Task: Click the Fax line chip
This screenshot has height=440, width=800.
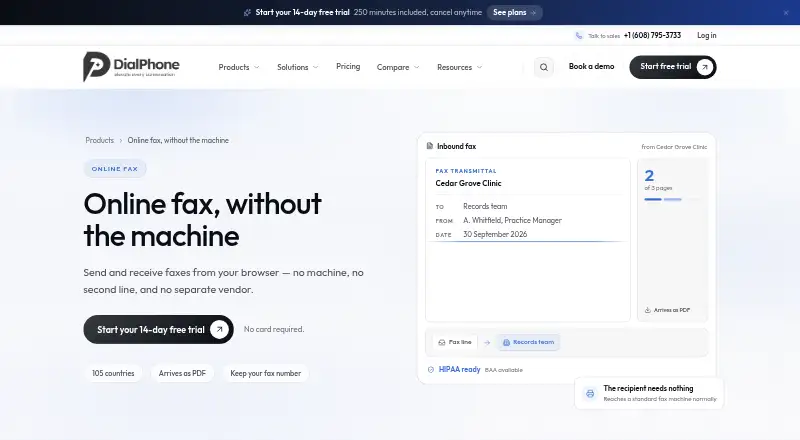Action: [455, 343]
